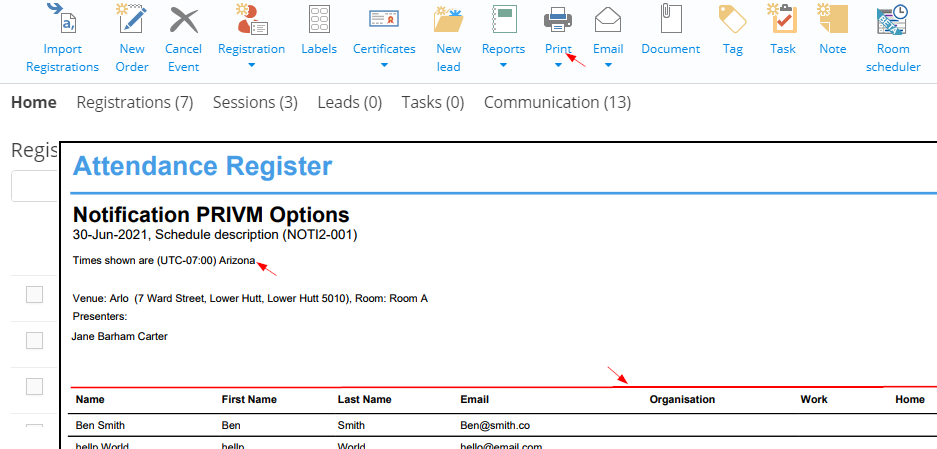Image resolution: width=937 pixels, height=449 pixels.
Task: Click the Email column header
Action: 474,399
